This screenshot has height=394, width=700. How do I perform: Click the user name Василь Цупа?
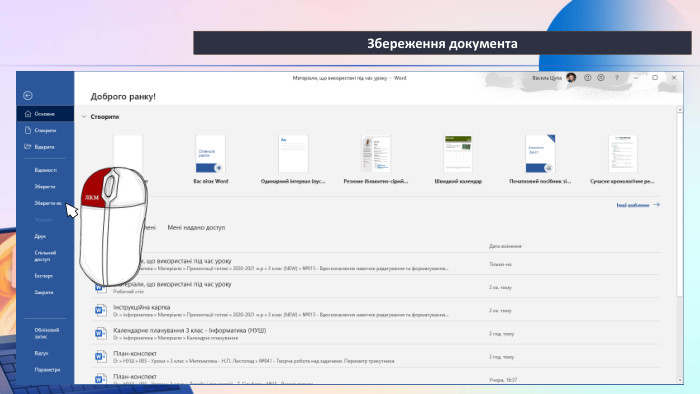coord(547,78)
